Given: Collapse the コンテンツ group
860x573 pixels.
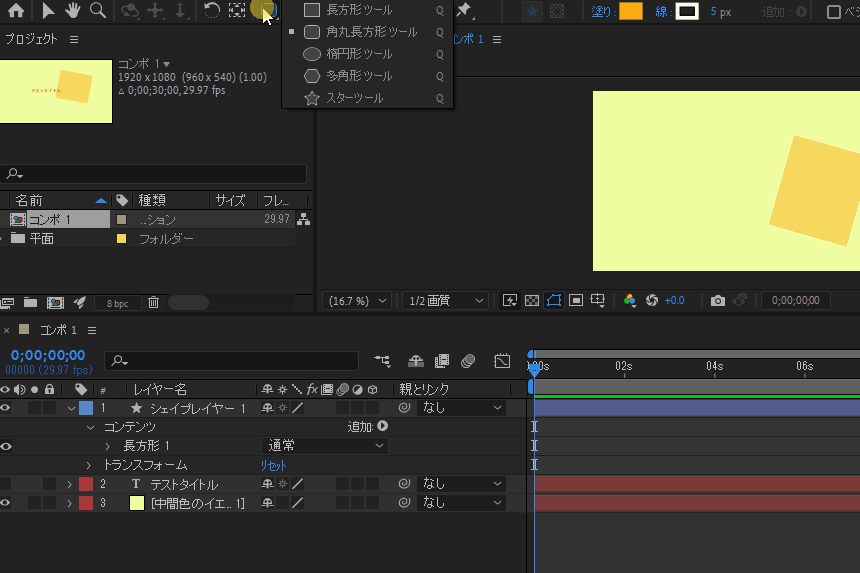Looking at the screenshot, I should point(91,427).
